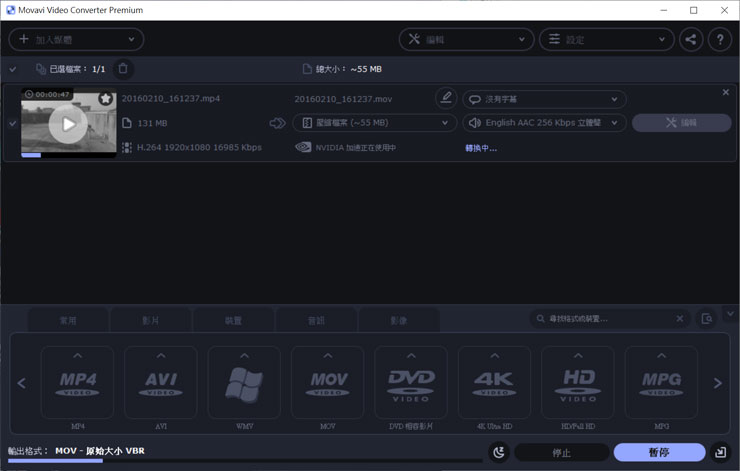Switch to the 影像 images tab
Image resolution: width=740 pixels, height=471 pixels.
tap(399, 320)
